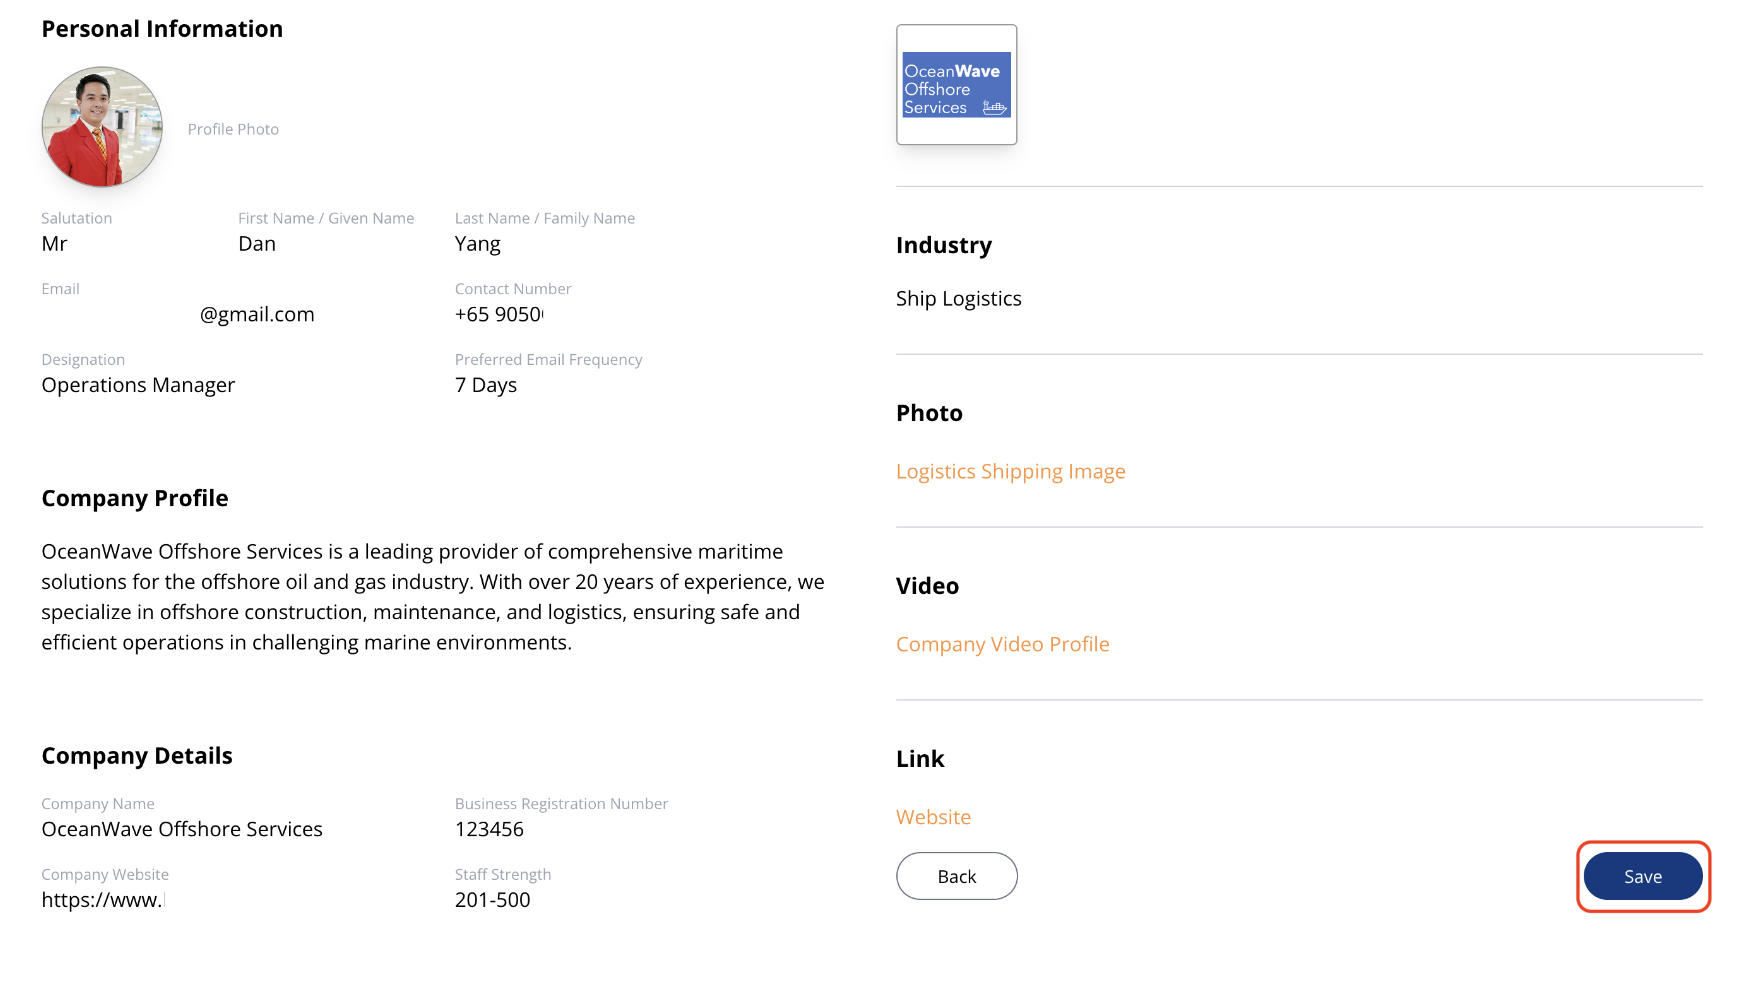This screenshot has width=1762, height=998.
Task: Select the salutation value Mr
Action: pos(55,244)
